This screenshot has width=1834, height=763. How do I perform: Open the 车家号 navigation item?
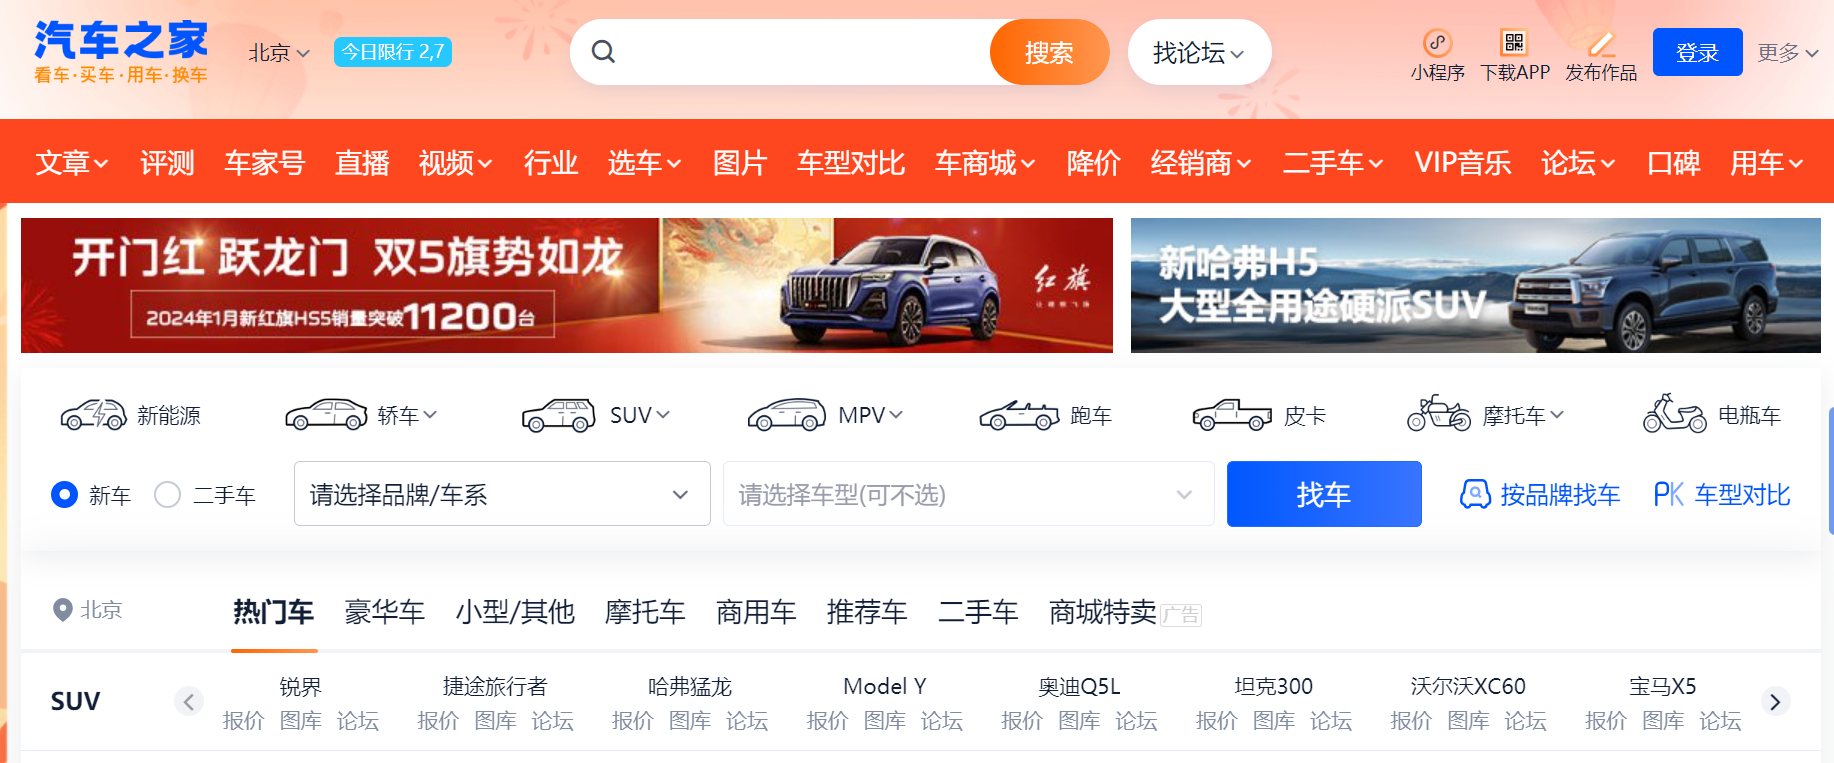click(264, 162)
